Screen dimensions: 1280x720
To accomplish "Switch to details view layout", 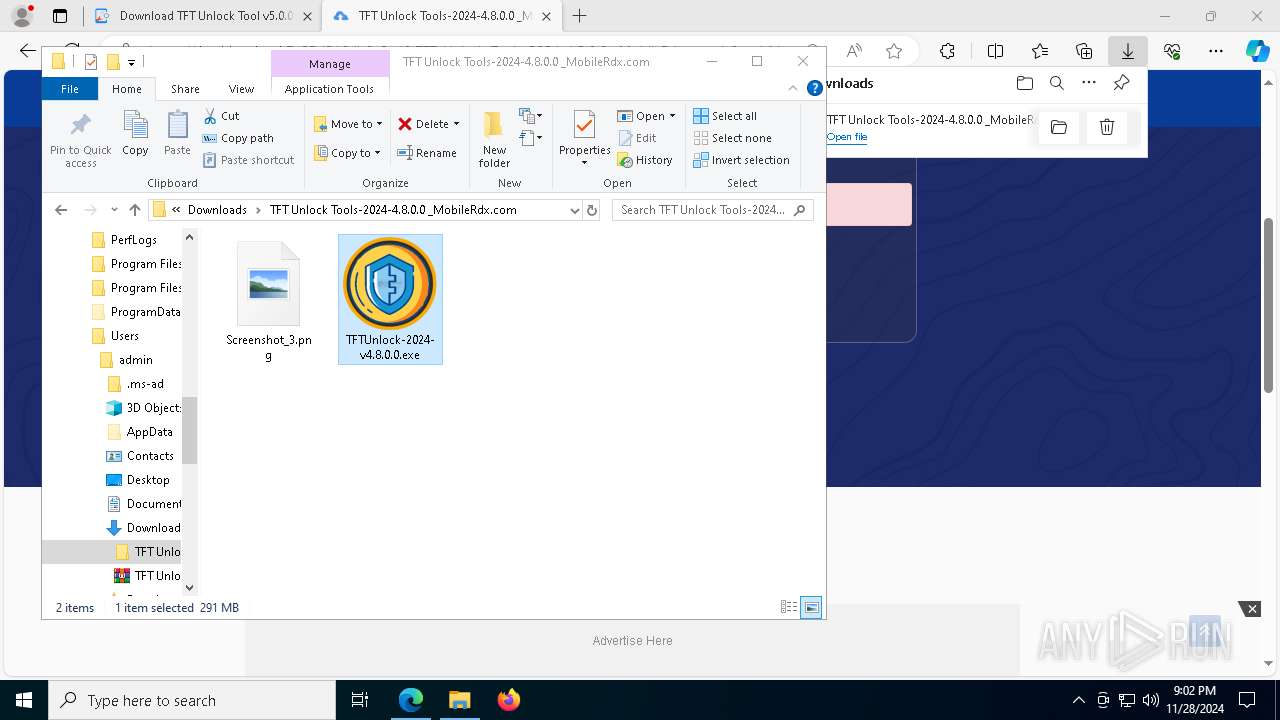I will [x=789, y=607].
